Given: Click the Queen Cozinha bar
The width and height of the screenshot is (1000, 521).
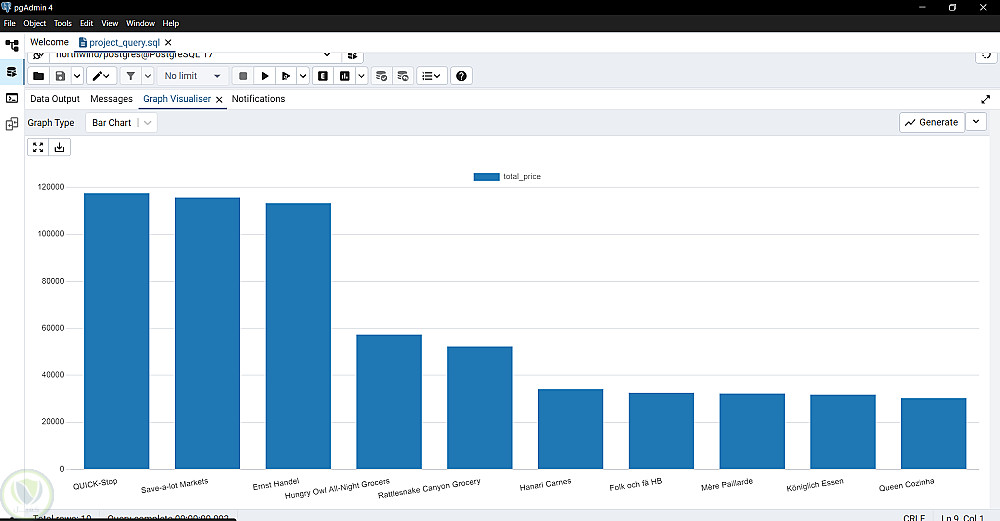Looking at the screenshot, I should [x=934, y=434].
